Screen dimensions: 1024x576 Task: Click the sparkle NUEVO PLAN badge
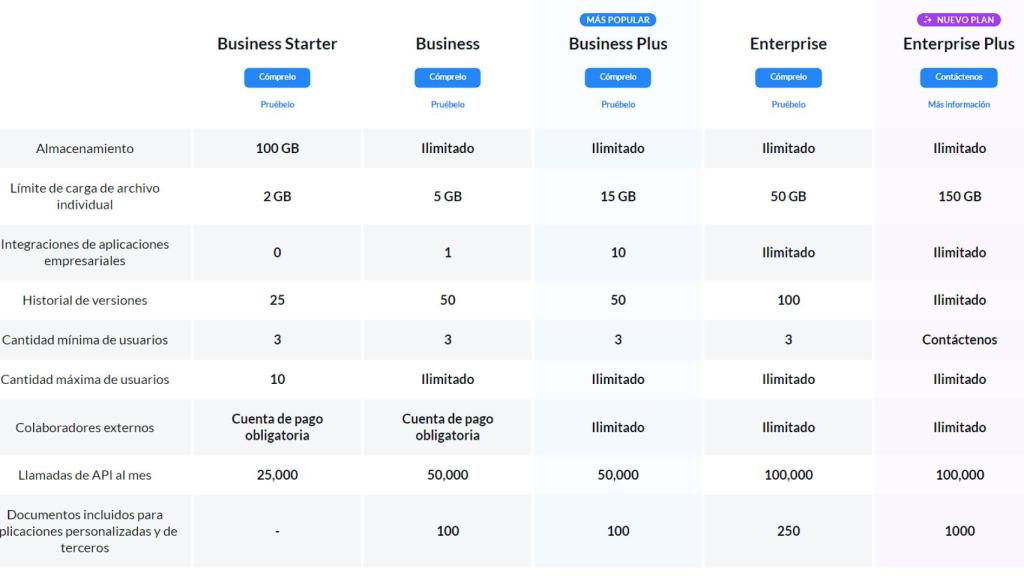959,19
